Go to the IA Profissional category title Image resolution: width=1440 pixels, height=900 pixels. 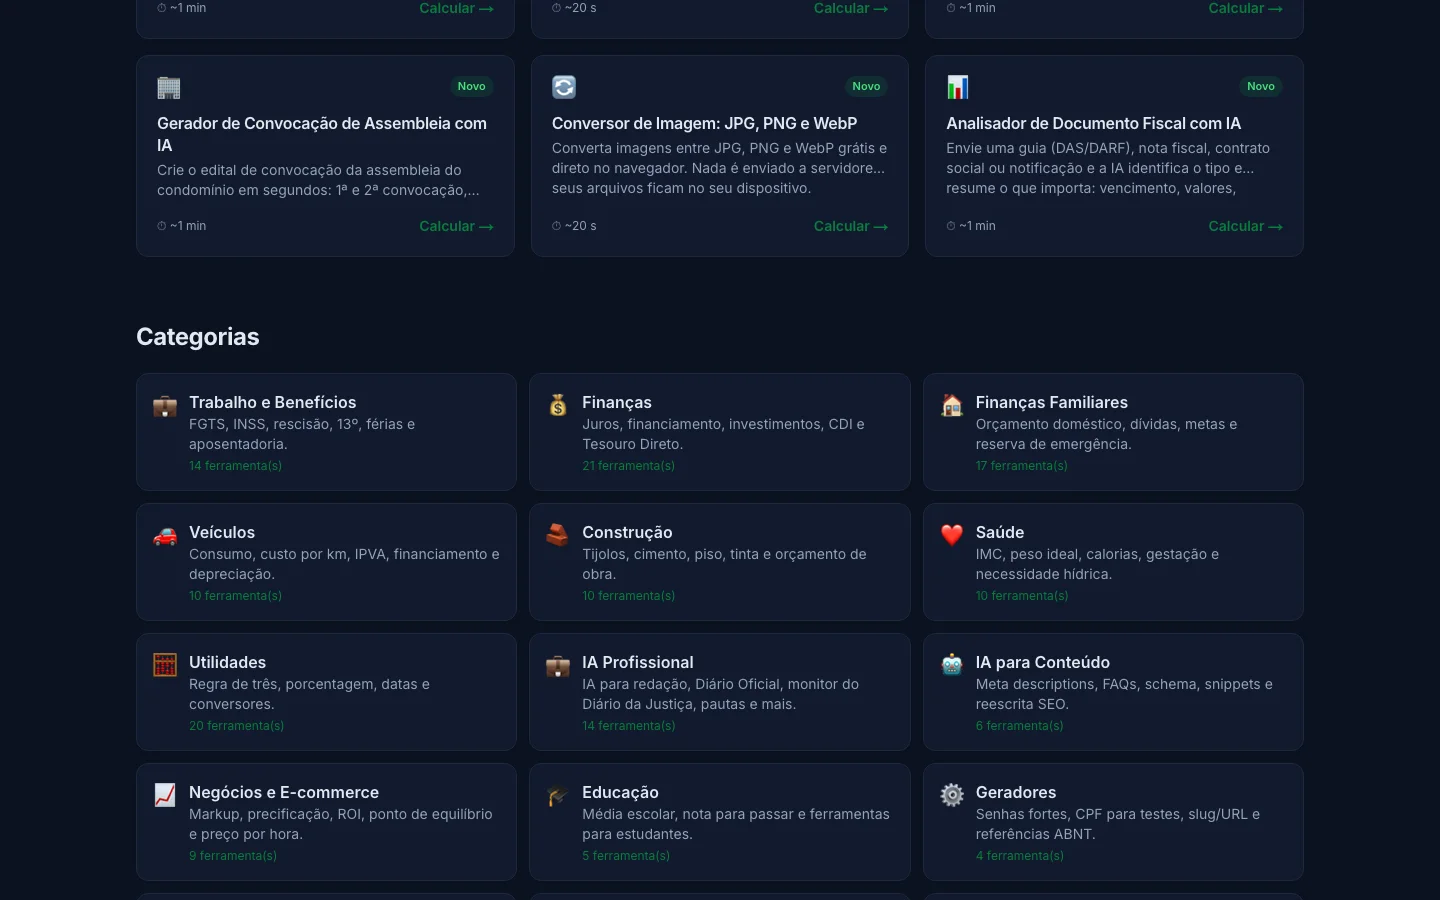[x=638, y=662]
